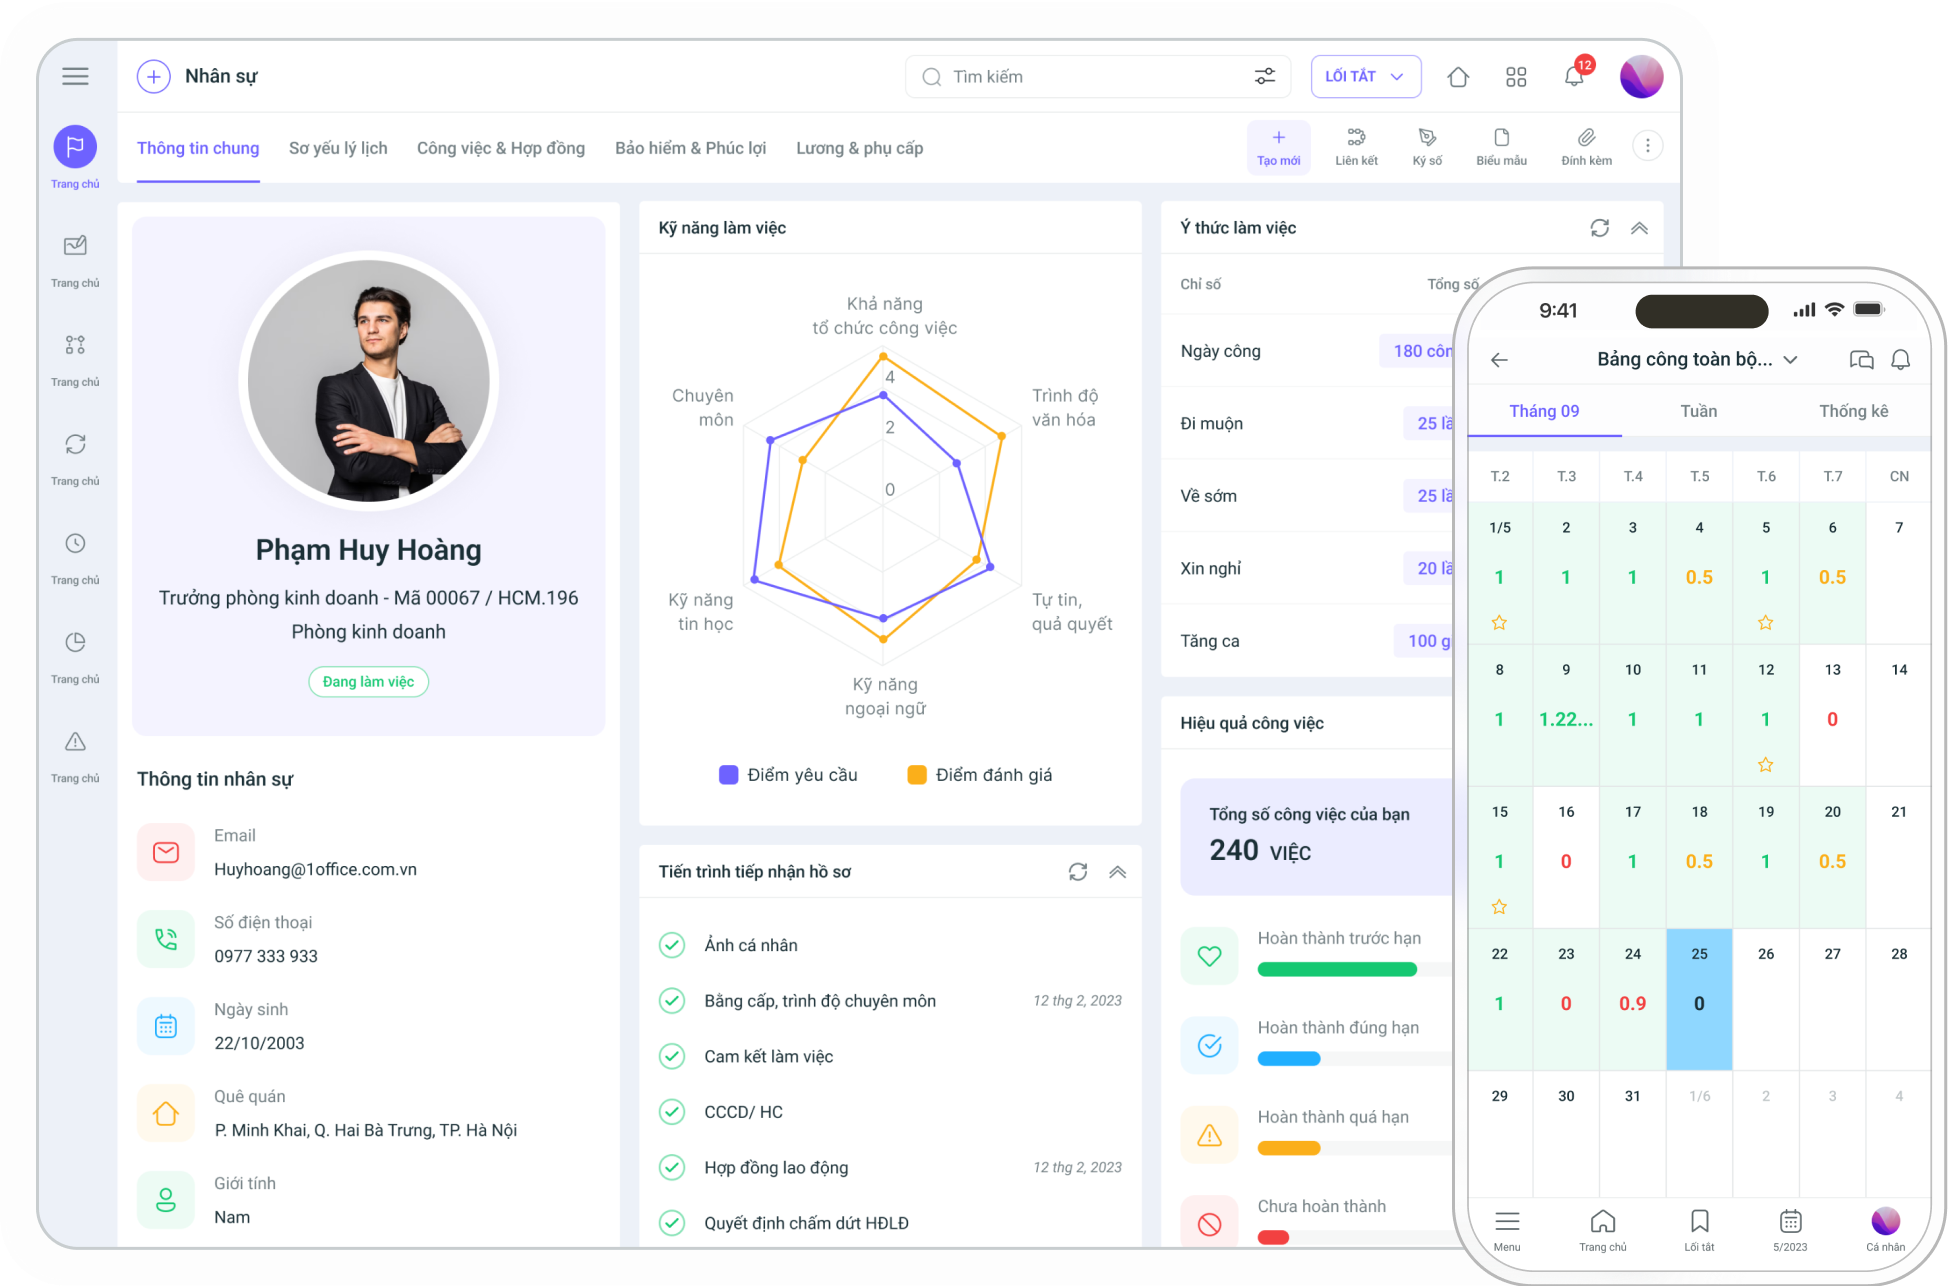
Task: Click the Đang làm việc status badge
Action: click(368, 682)
